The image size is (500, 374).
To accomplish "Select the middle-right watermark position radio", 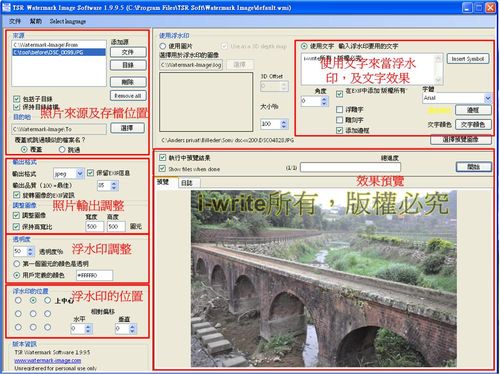I will pos(48,314).
